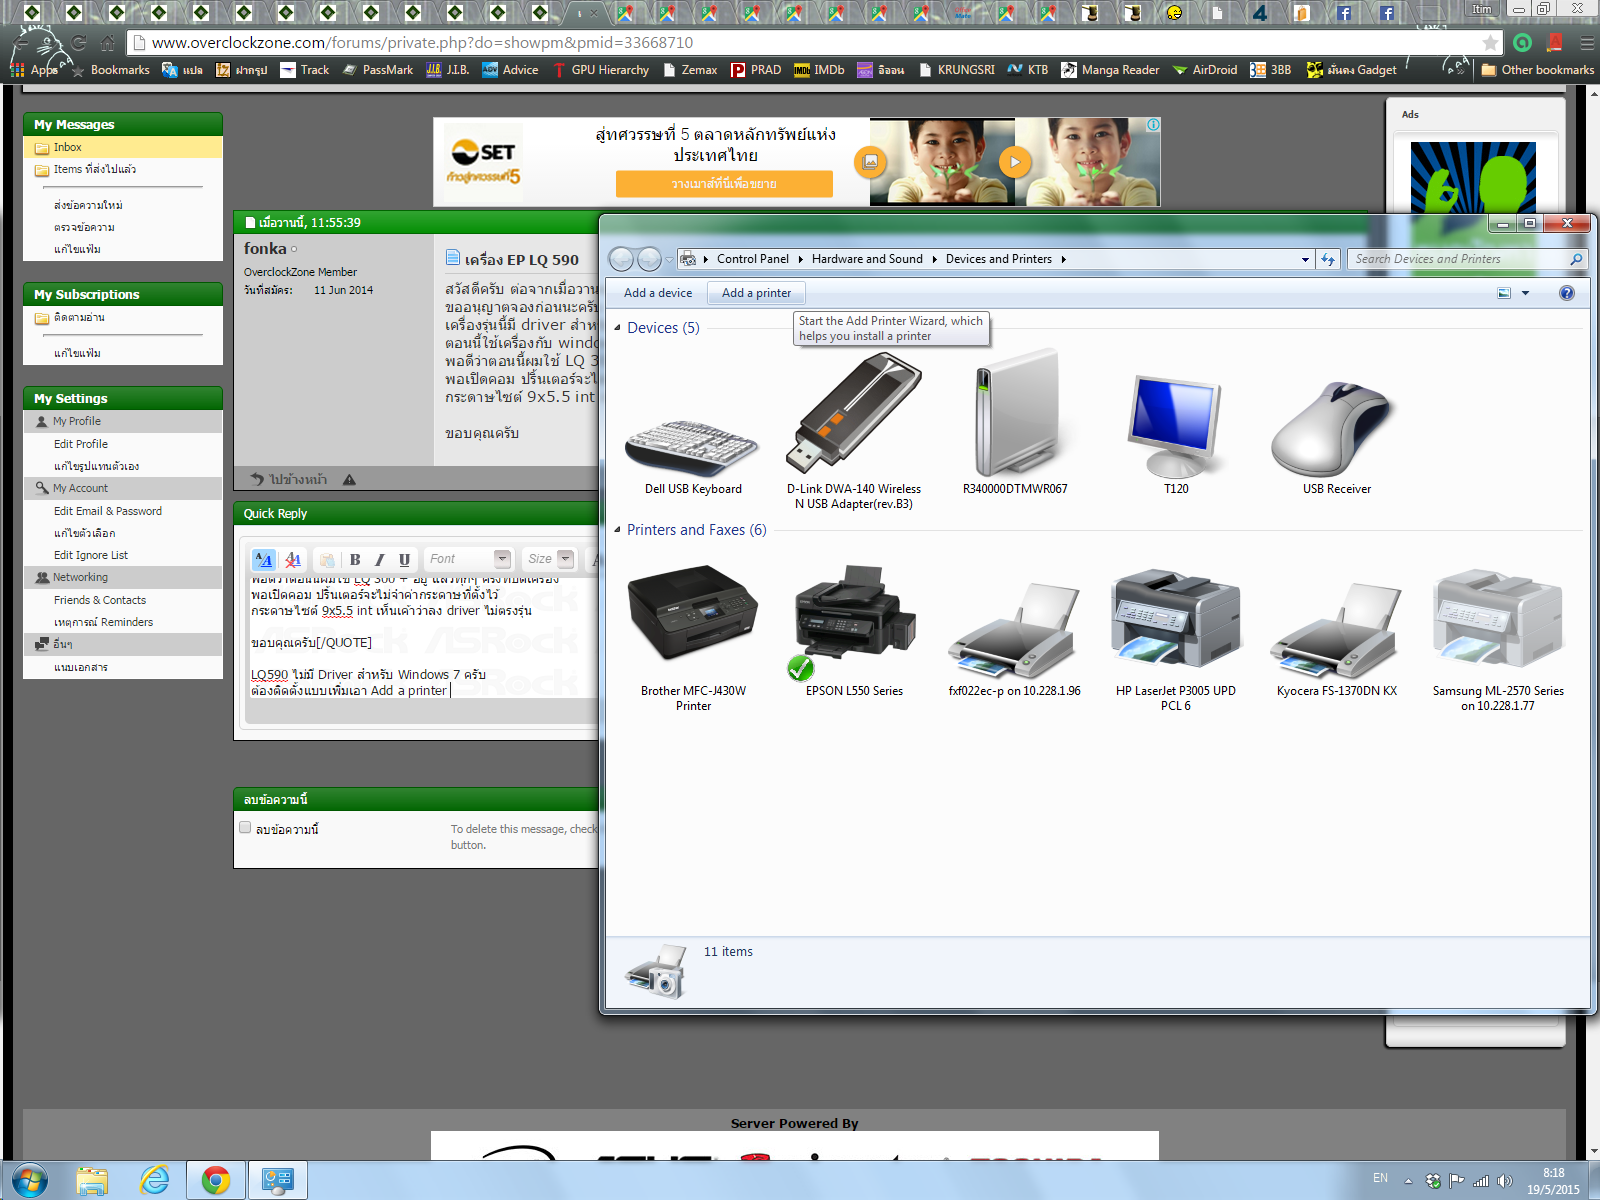The width and height of the screenshot is (1600, 1200).
Task: Select the HP LaserJet P3005 printer
Action: click(1176, 640)
